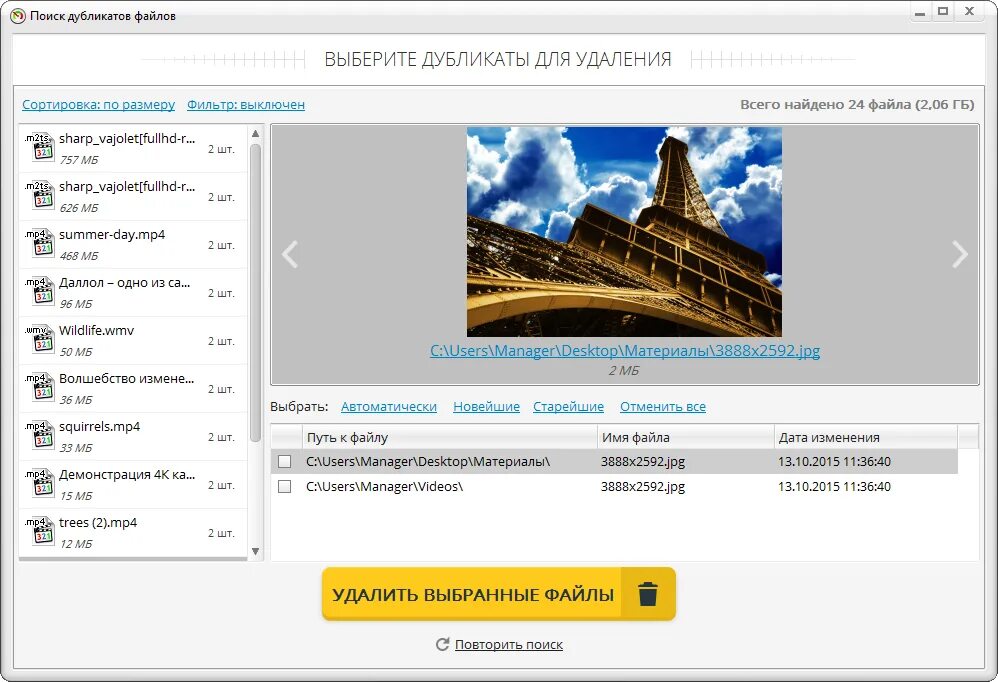The height and width of the screenshot is (682, 998).
Task: Select Старейшие duplicates
Action: [x=568, y=407]
